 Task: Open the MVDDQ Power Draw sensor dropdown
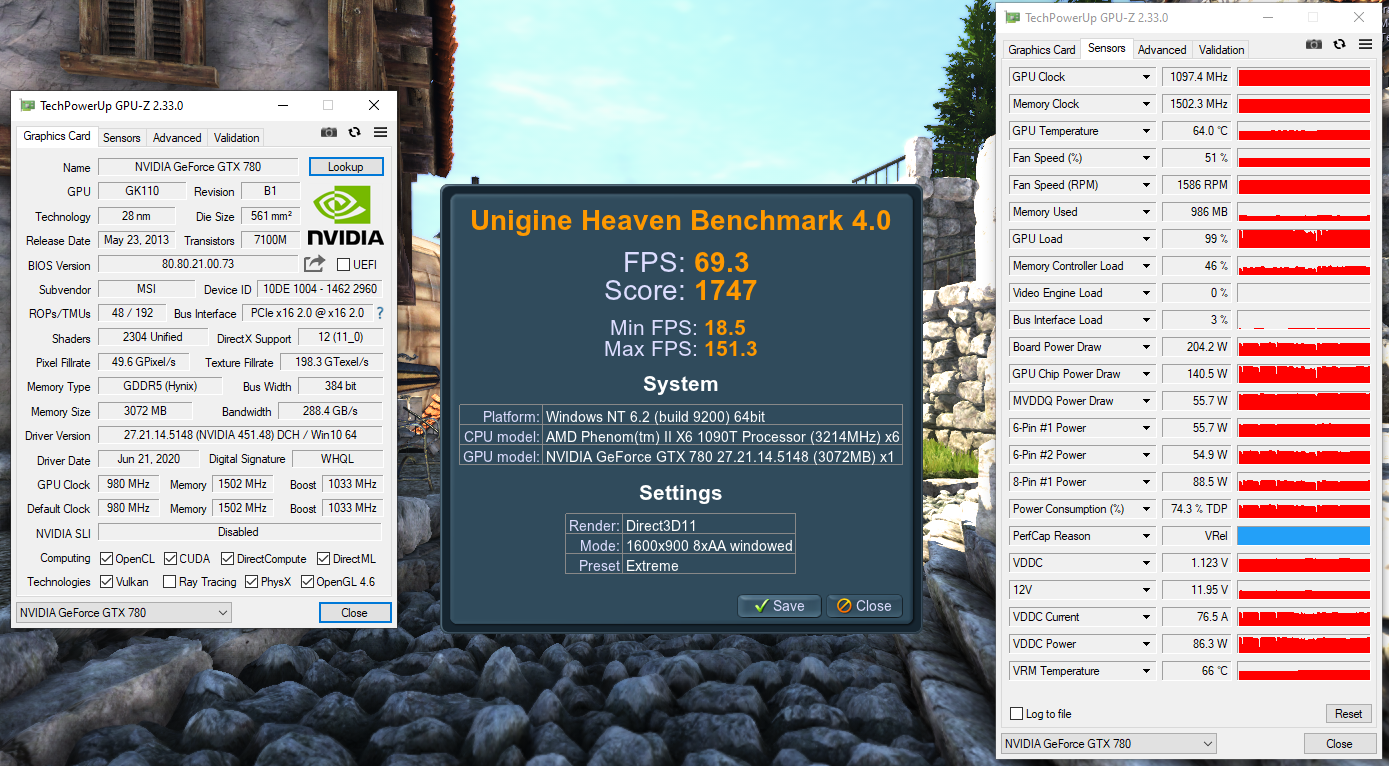[x=1146, y=401]
